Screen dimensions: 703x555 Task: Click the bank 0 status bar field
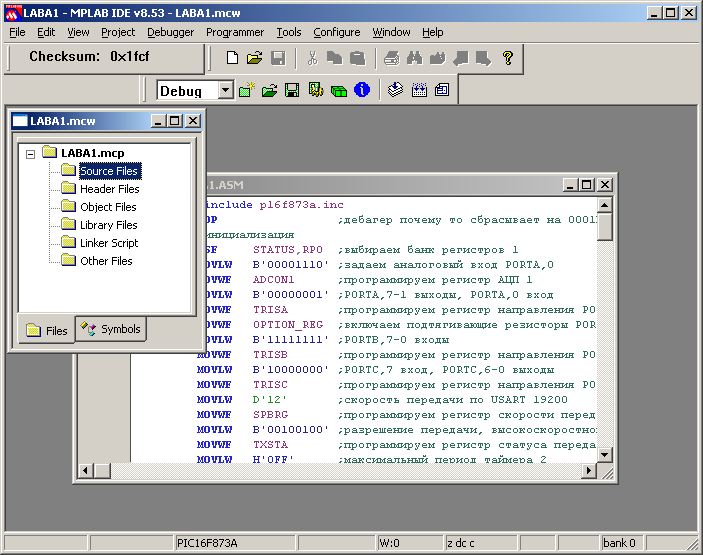click(x=622, y=543)
